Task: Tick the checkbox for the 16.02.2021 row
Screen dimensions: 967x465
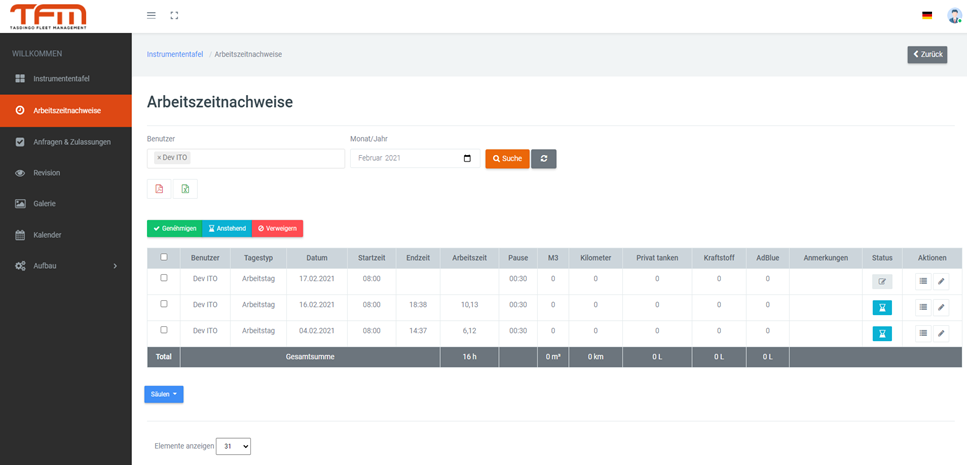Action: (163, 304)
